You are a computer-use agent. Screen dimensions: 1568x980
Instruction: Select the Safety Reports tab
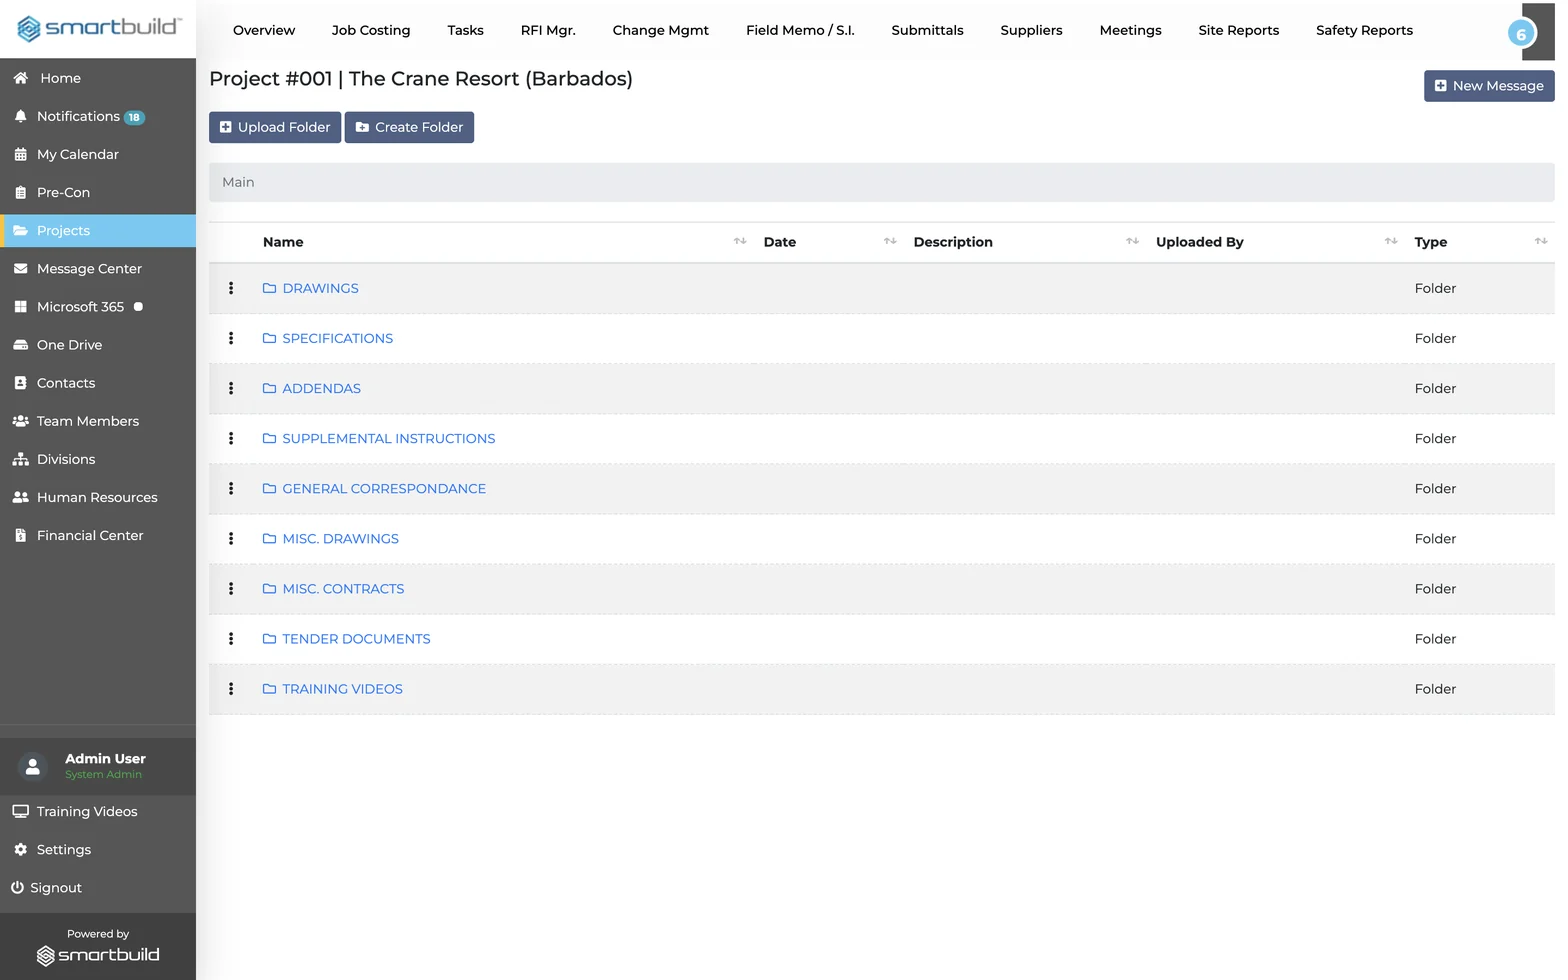point(1364,30)
